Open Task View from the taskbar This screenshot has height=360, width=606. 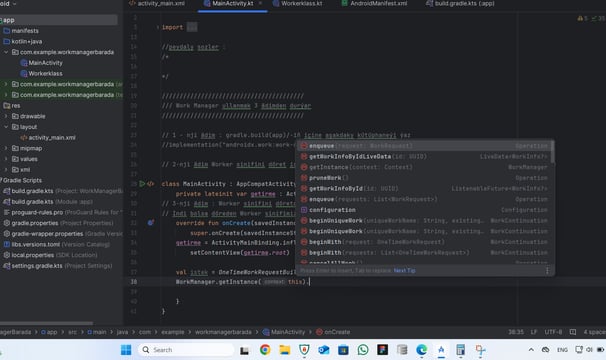(244, 350)
